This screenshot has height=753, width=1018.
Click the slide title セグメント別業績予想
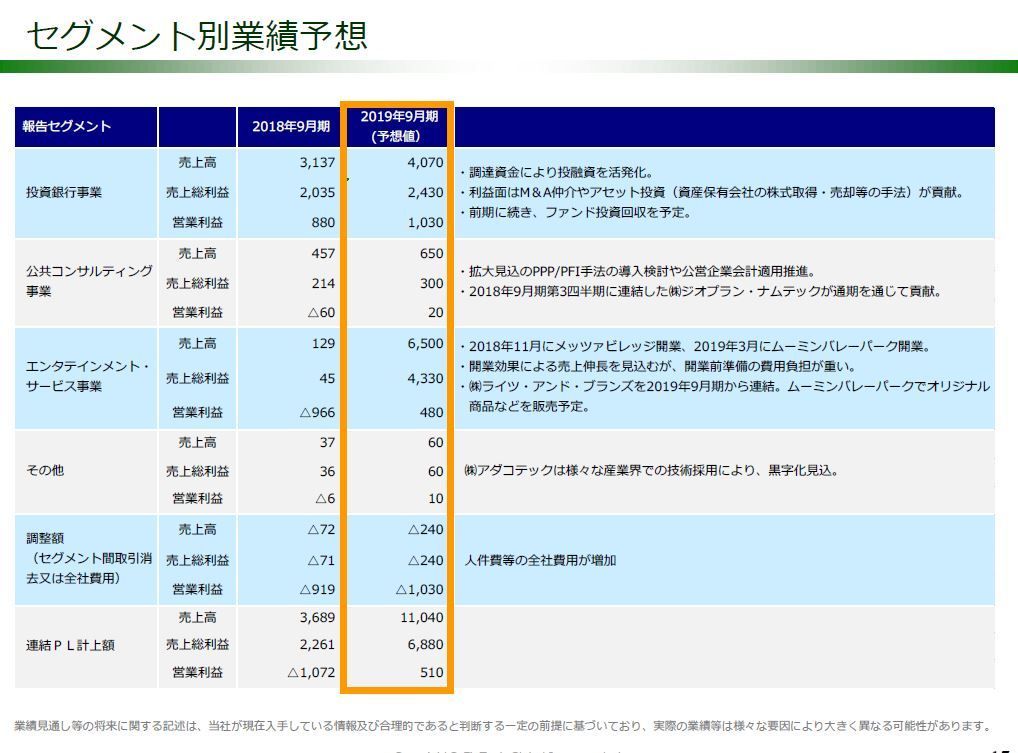pos(196,35)
